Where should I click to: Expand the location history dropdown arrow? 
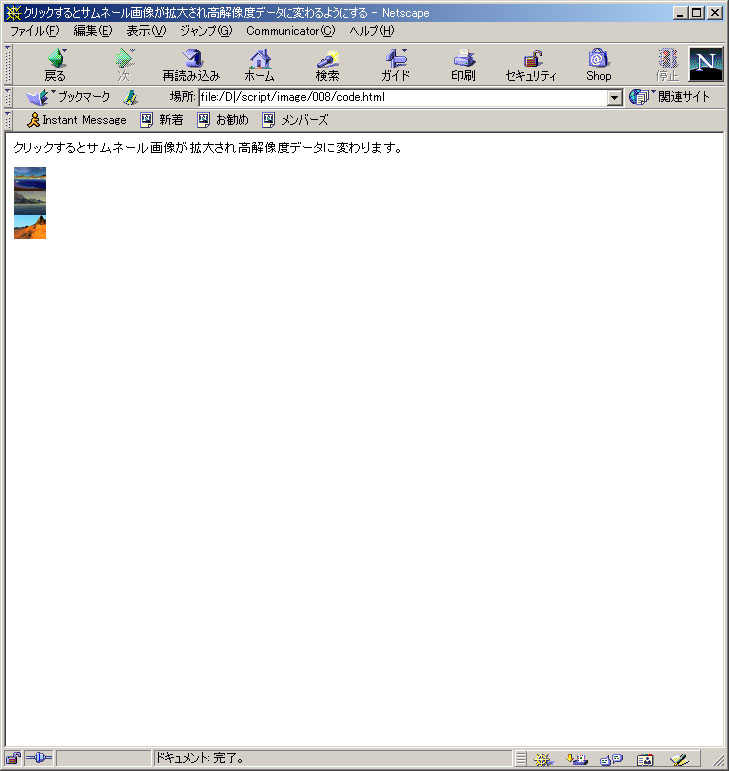(614, 97)
